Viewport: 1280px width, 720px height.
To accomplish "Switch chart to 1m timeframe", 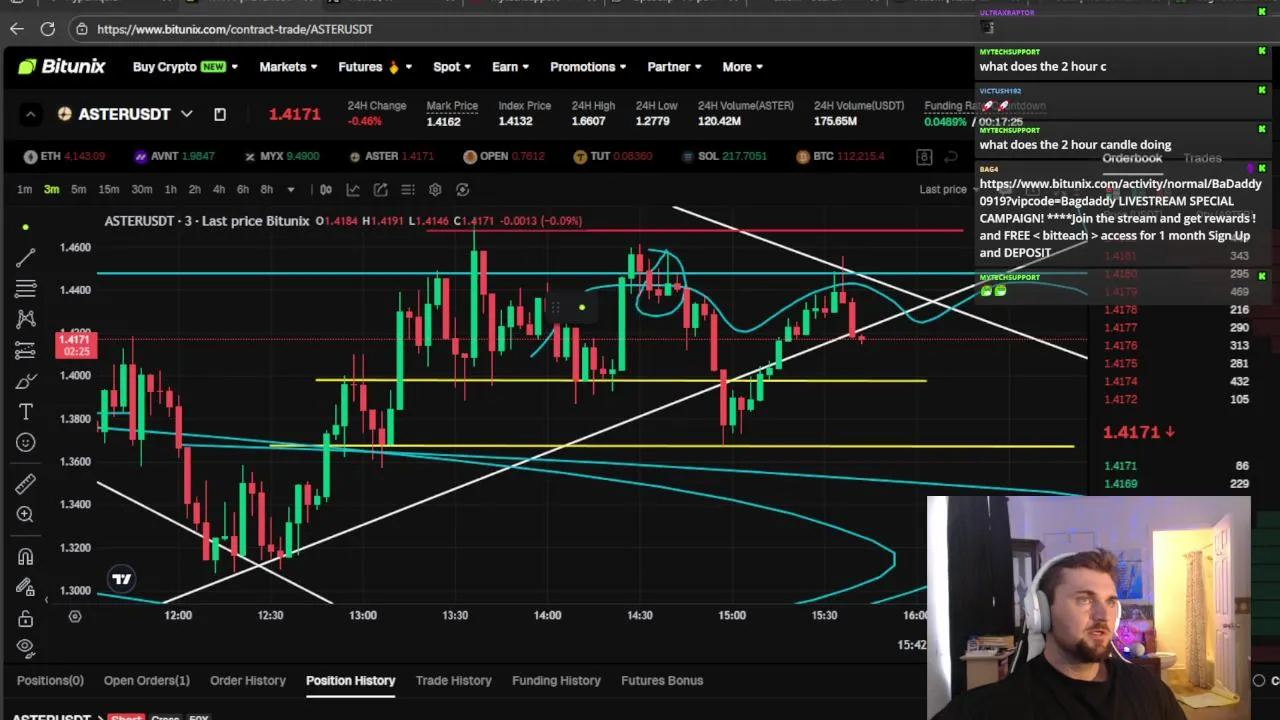I will click(24, 189).
